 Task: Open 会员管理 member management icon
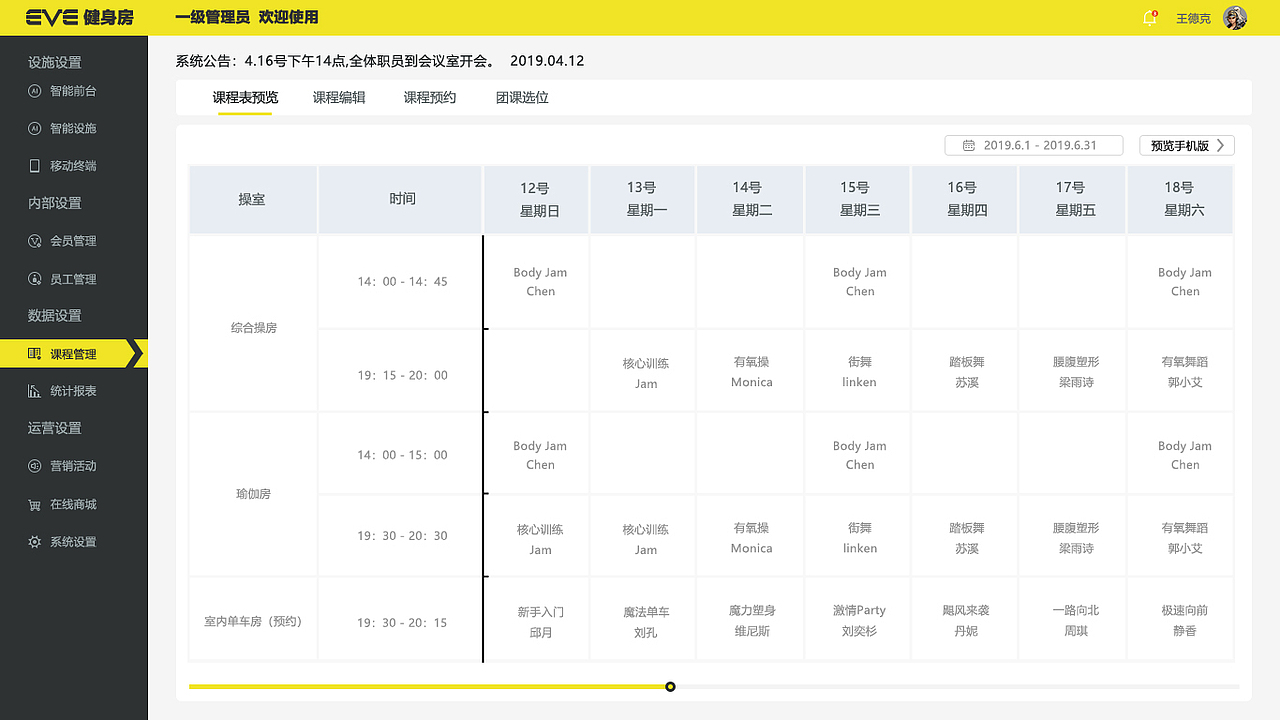[x=34, y=241]
